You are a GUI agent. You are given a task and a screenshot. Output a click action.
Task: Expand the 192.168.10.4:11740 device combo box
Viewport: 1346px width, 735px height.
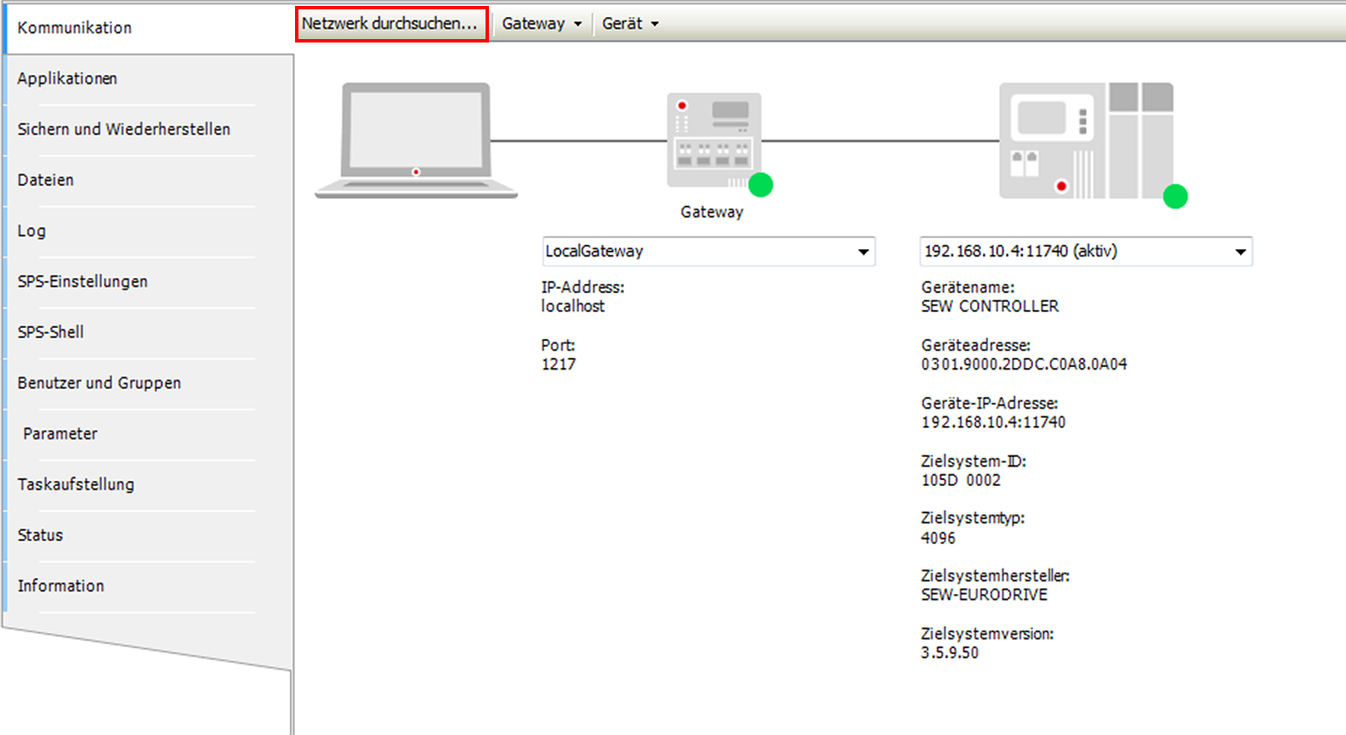point(1240,252)
